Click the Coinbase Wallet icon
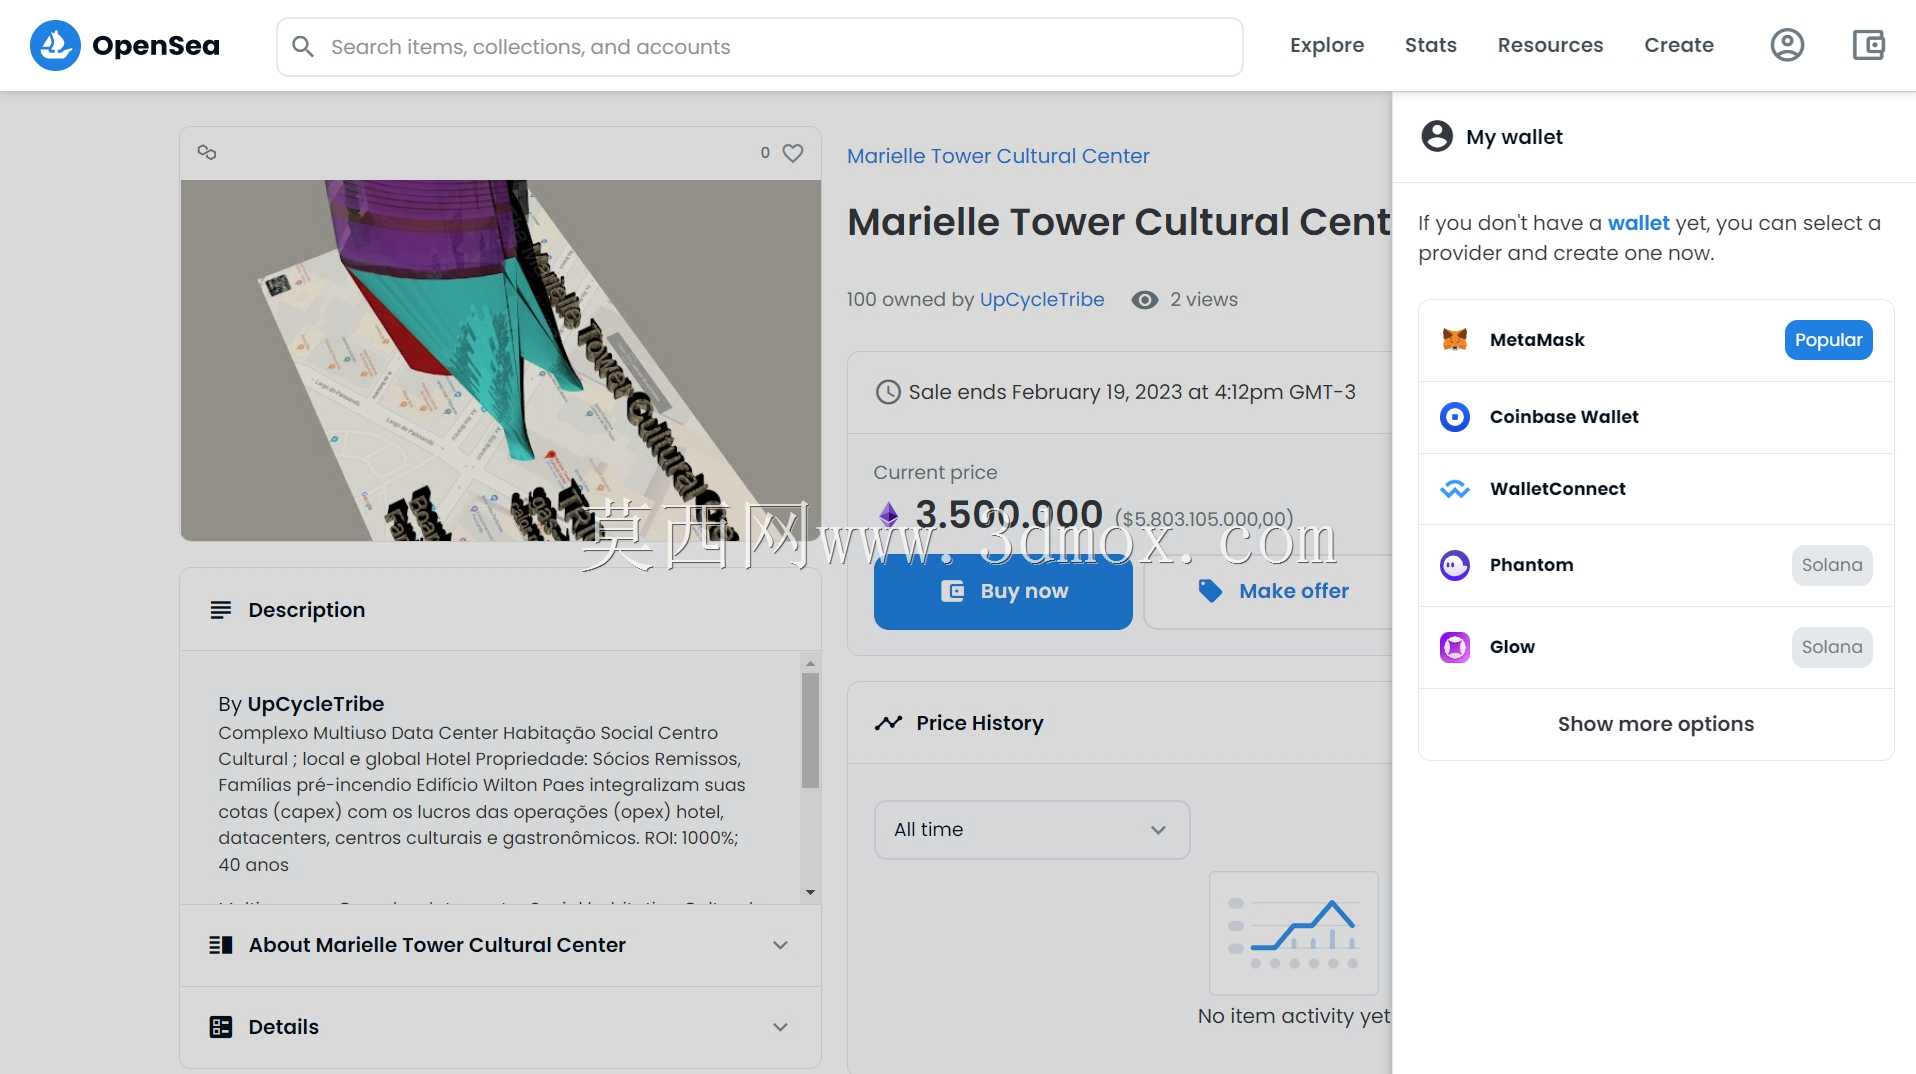The height and width of the screenshot is (1074, 1916). (1455, 417)
